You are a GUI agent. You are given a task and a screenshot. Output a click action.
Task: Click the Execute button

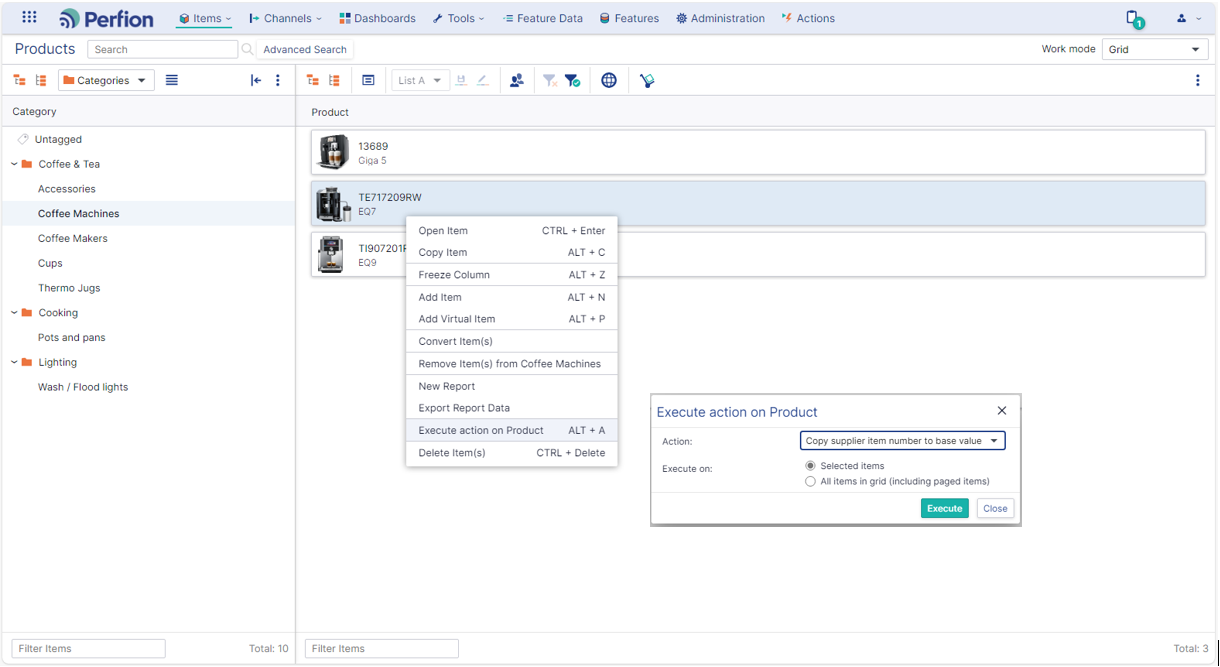click(945, 508)
